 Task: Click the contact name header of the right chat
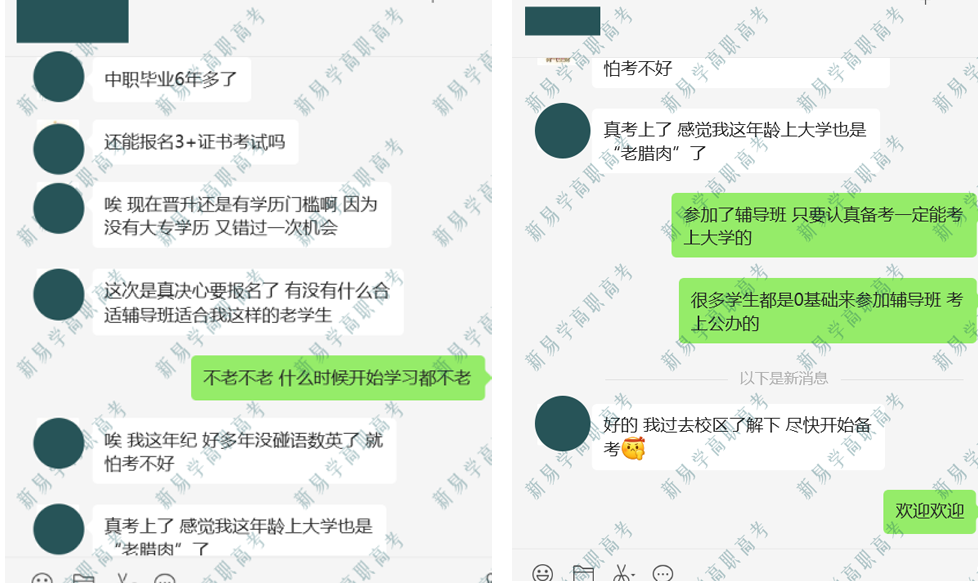click(x=563, y=21)
